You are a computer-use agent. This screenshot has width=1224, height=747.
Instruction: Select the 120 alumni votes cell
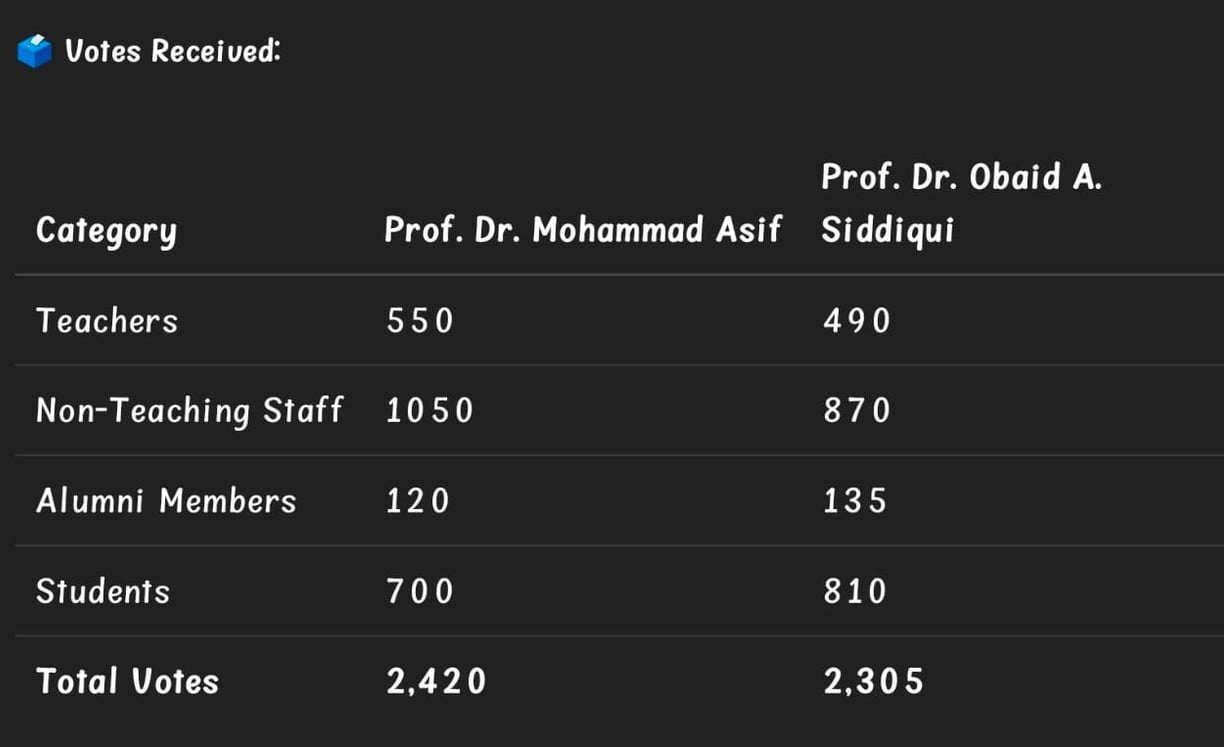(x=418, y=501)
